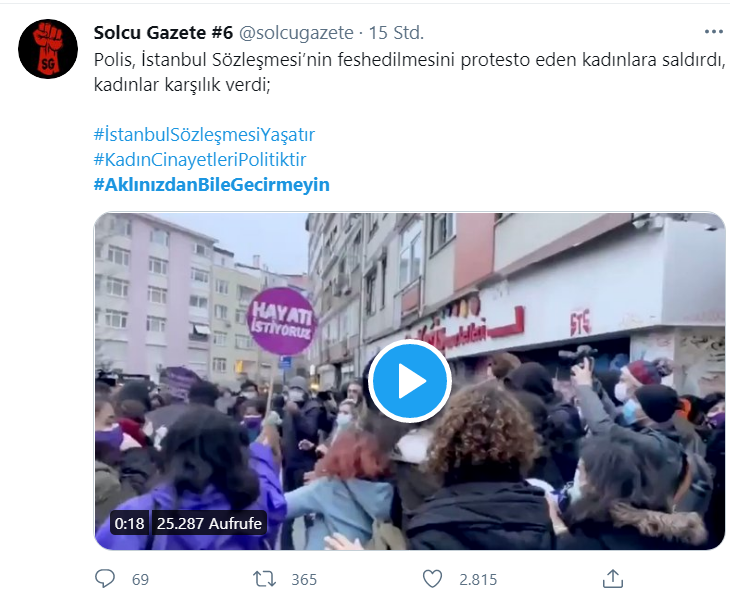Click the 365 retweets count
Image resolution: width=730 pixels, height=603 pixels.
click(304, 579)
